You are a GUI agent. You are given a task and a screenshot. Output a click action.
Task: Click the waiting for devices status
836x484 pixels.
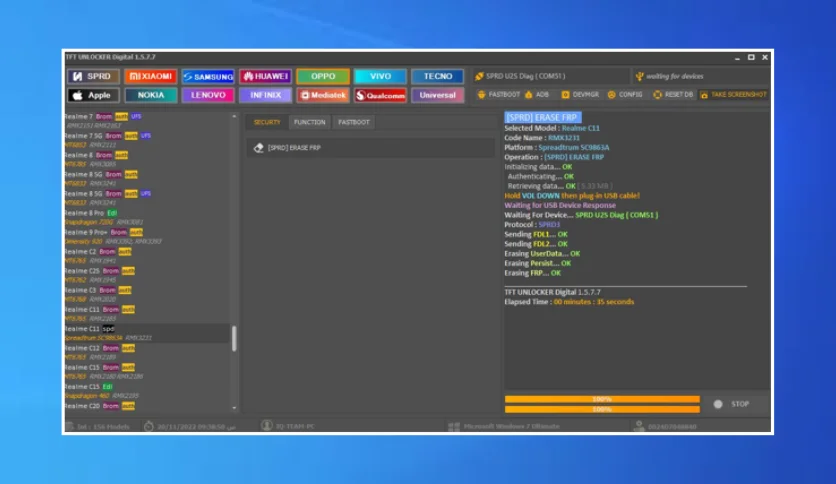pos(669,76)
